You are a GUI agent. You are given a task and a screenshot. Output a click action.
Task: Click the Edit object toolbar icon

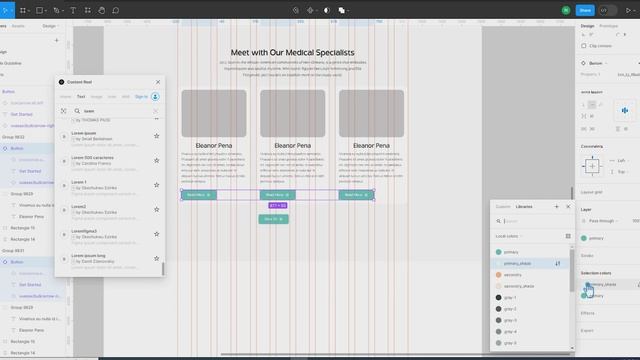click(x=296, y=10)
